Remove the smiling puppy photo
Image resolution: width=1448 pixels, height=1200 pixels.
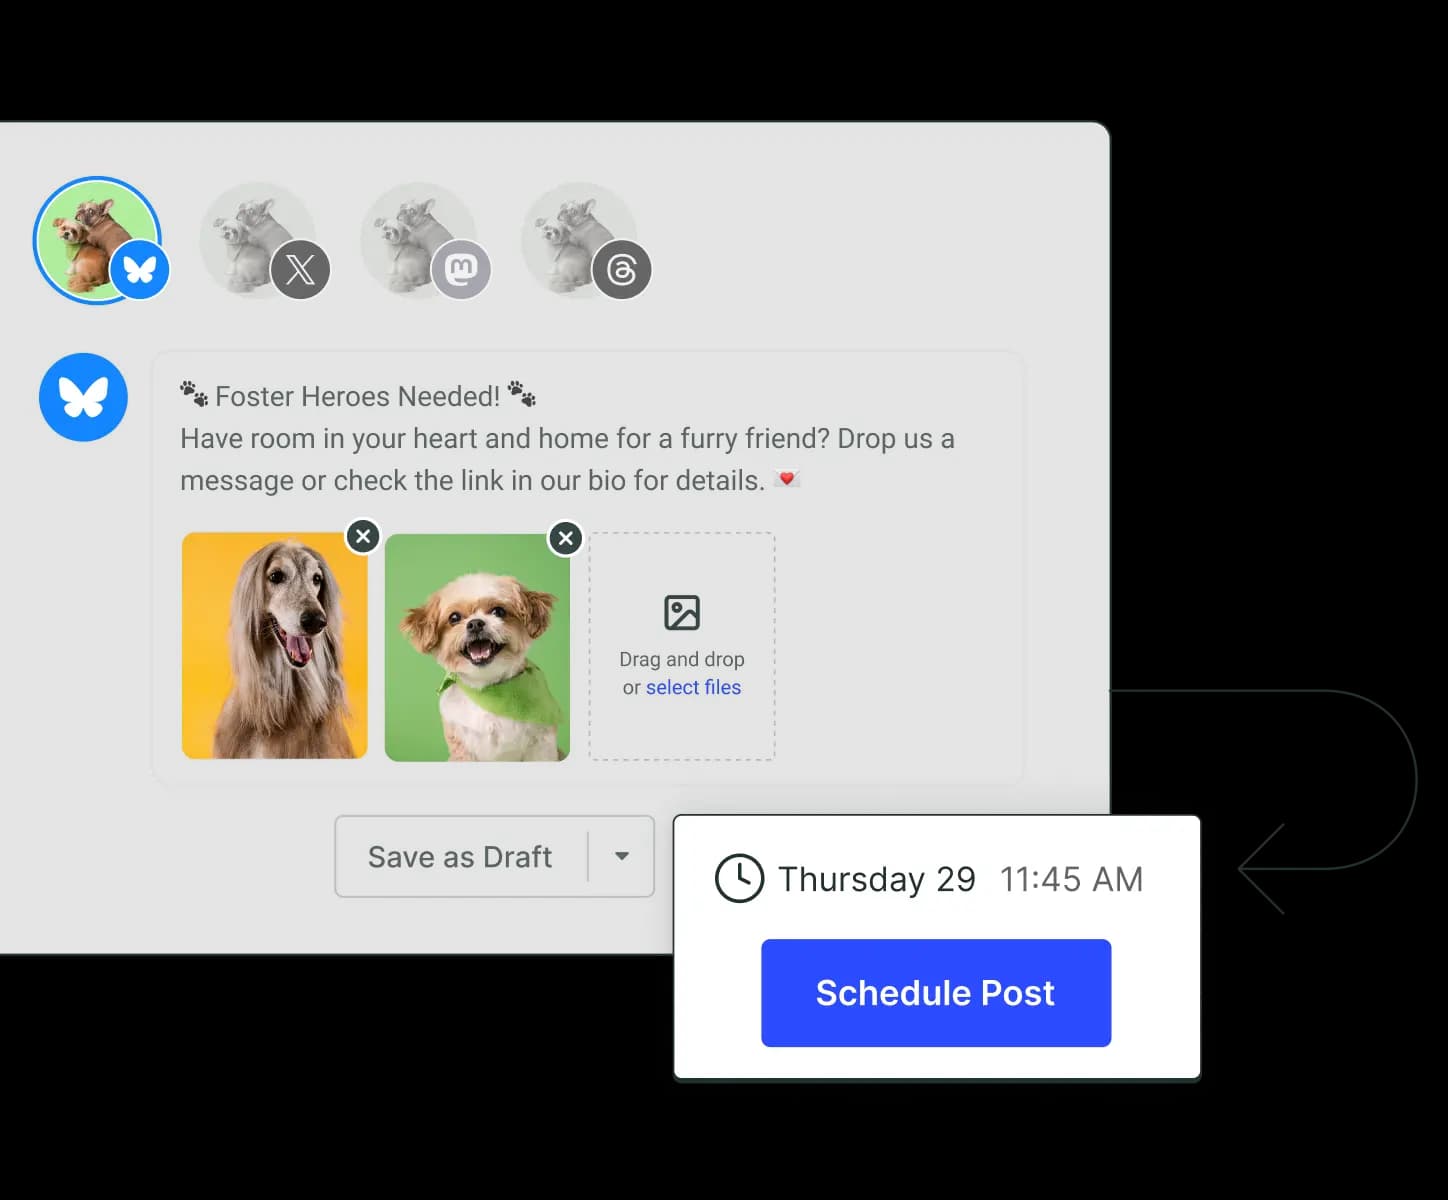click(x=565, y=538)
